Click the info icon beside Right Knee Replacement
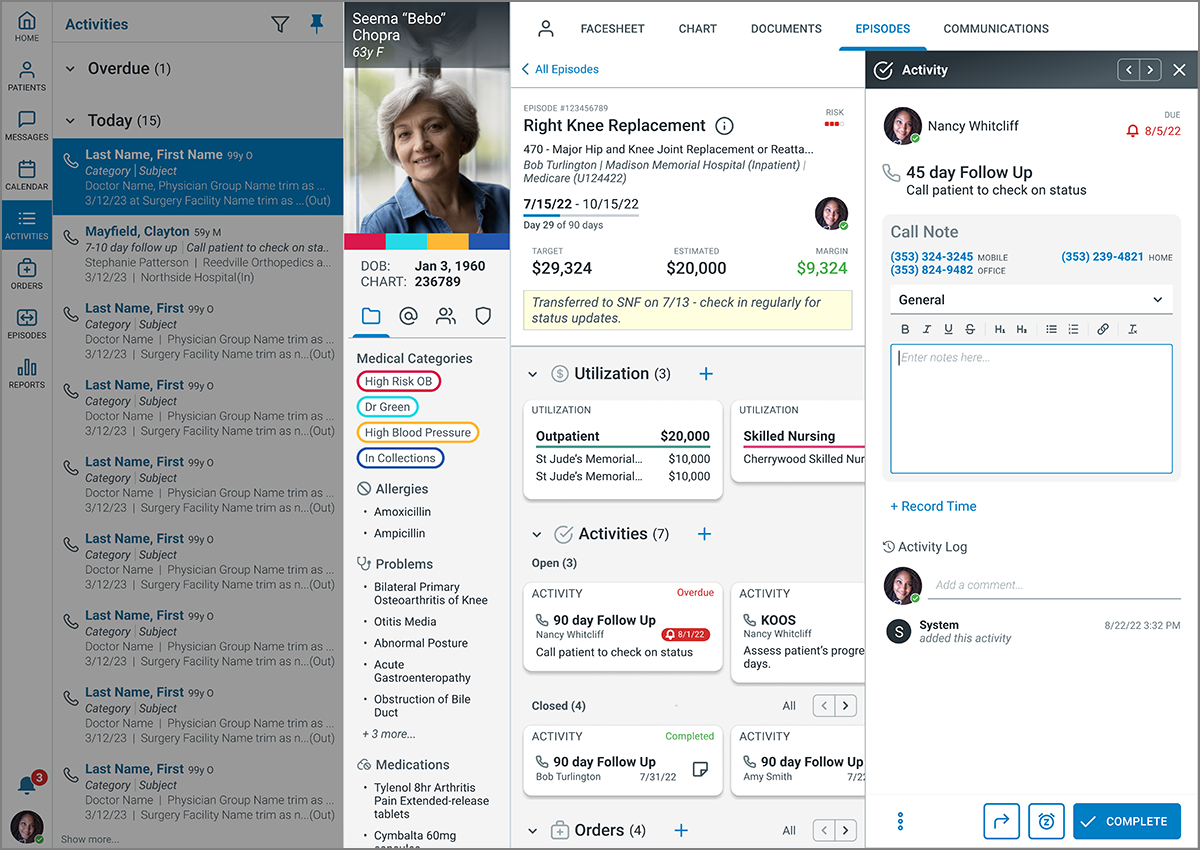This screenshot has width=1200, height=850. point(725,126)
